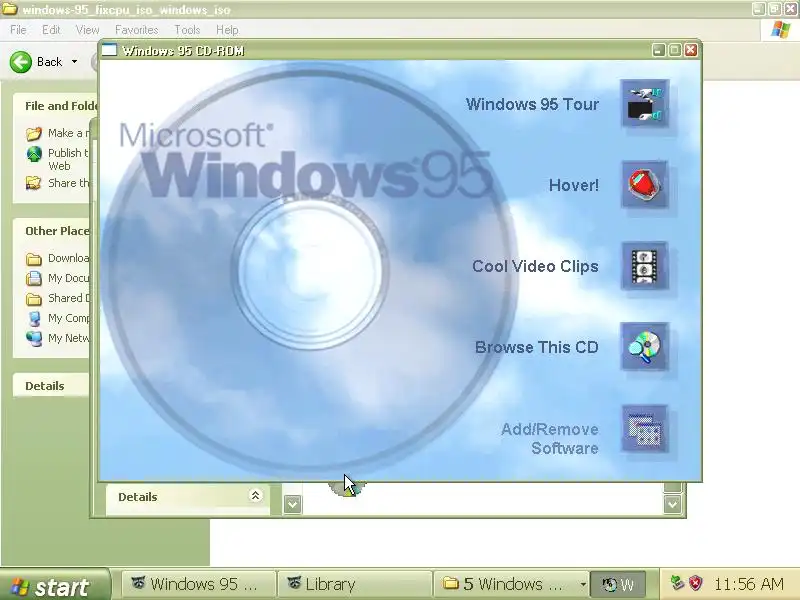800x600 pixels.
Task: Click the left Details panel header
Action: tap(51, 386)
